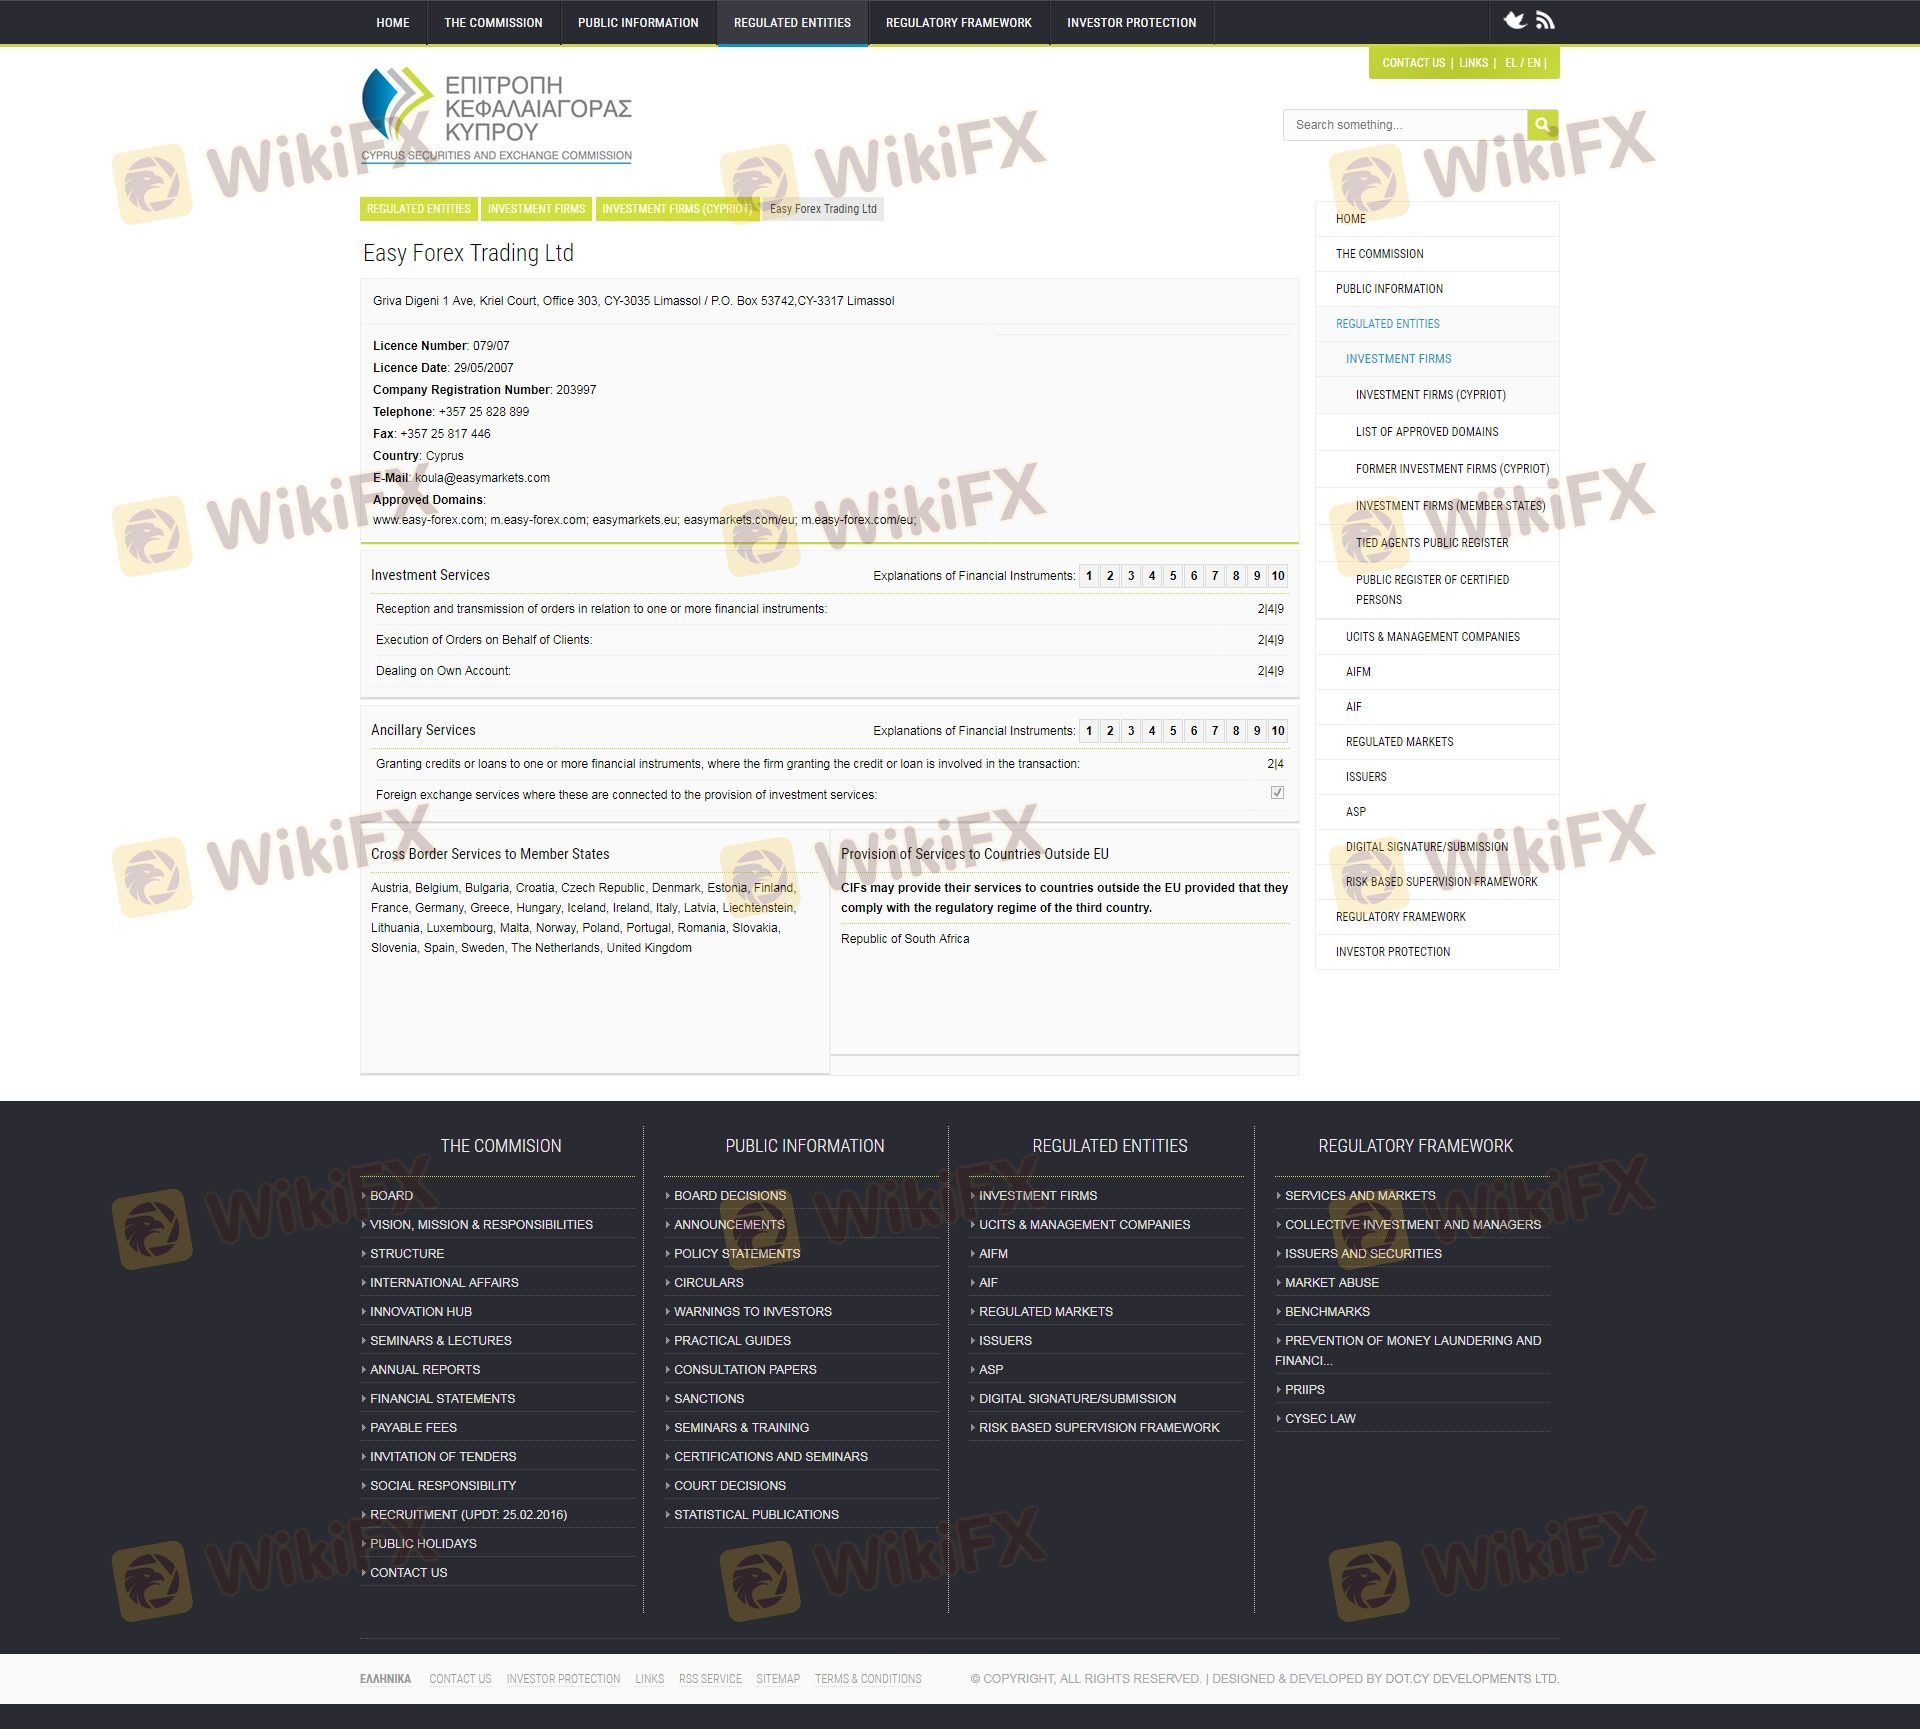This screenshot has width=1920, height=1729.
Task: Click the Twitter bird icon
Action: [x=1515, y=21]
